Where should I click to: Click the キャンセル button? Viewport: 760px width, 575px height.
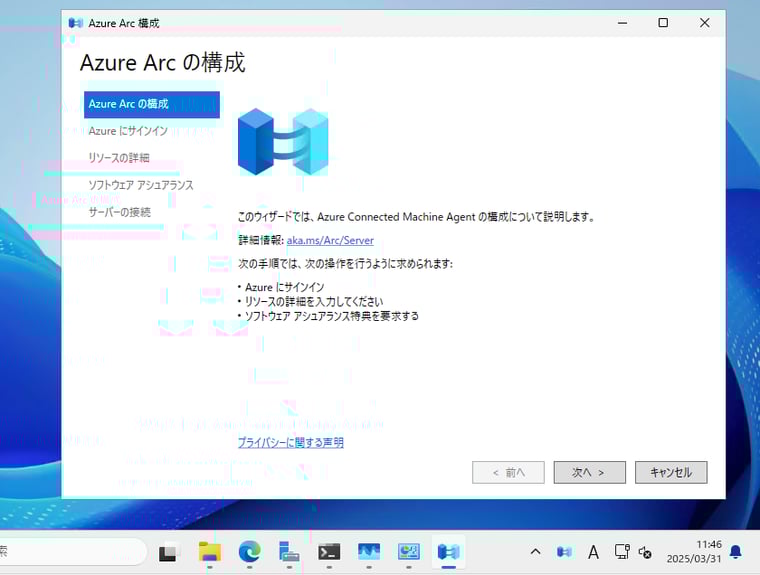671,472
